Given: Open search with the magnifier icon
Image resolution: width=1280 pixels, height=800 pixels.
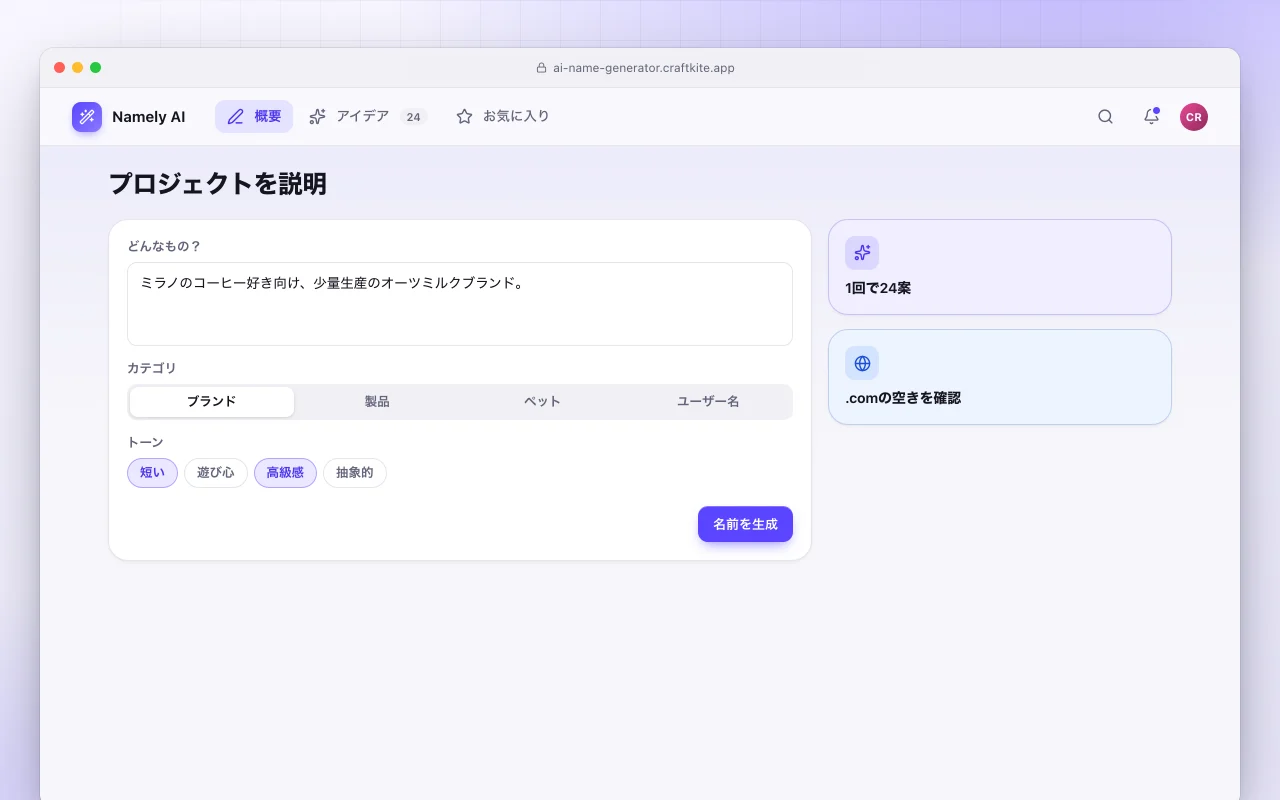Looking at the screenshot, I should (x=1105, y=117).
